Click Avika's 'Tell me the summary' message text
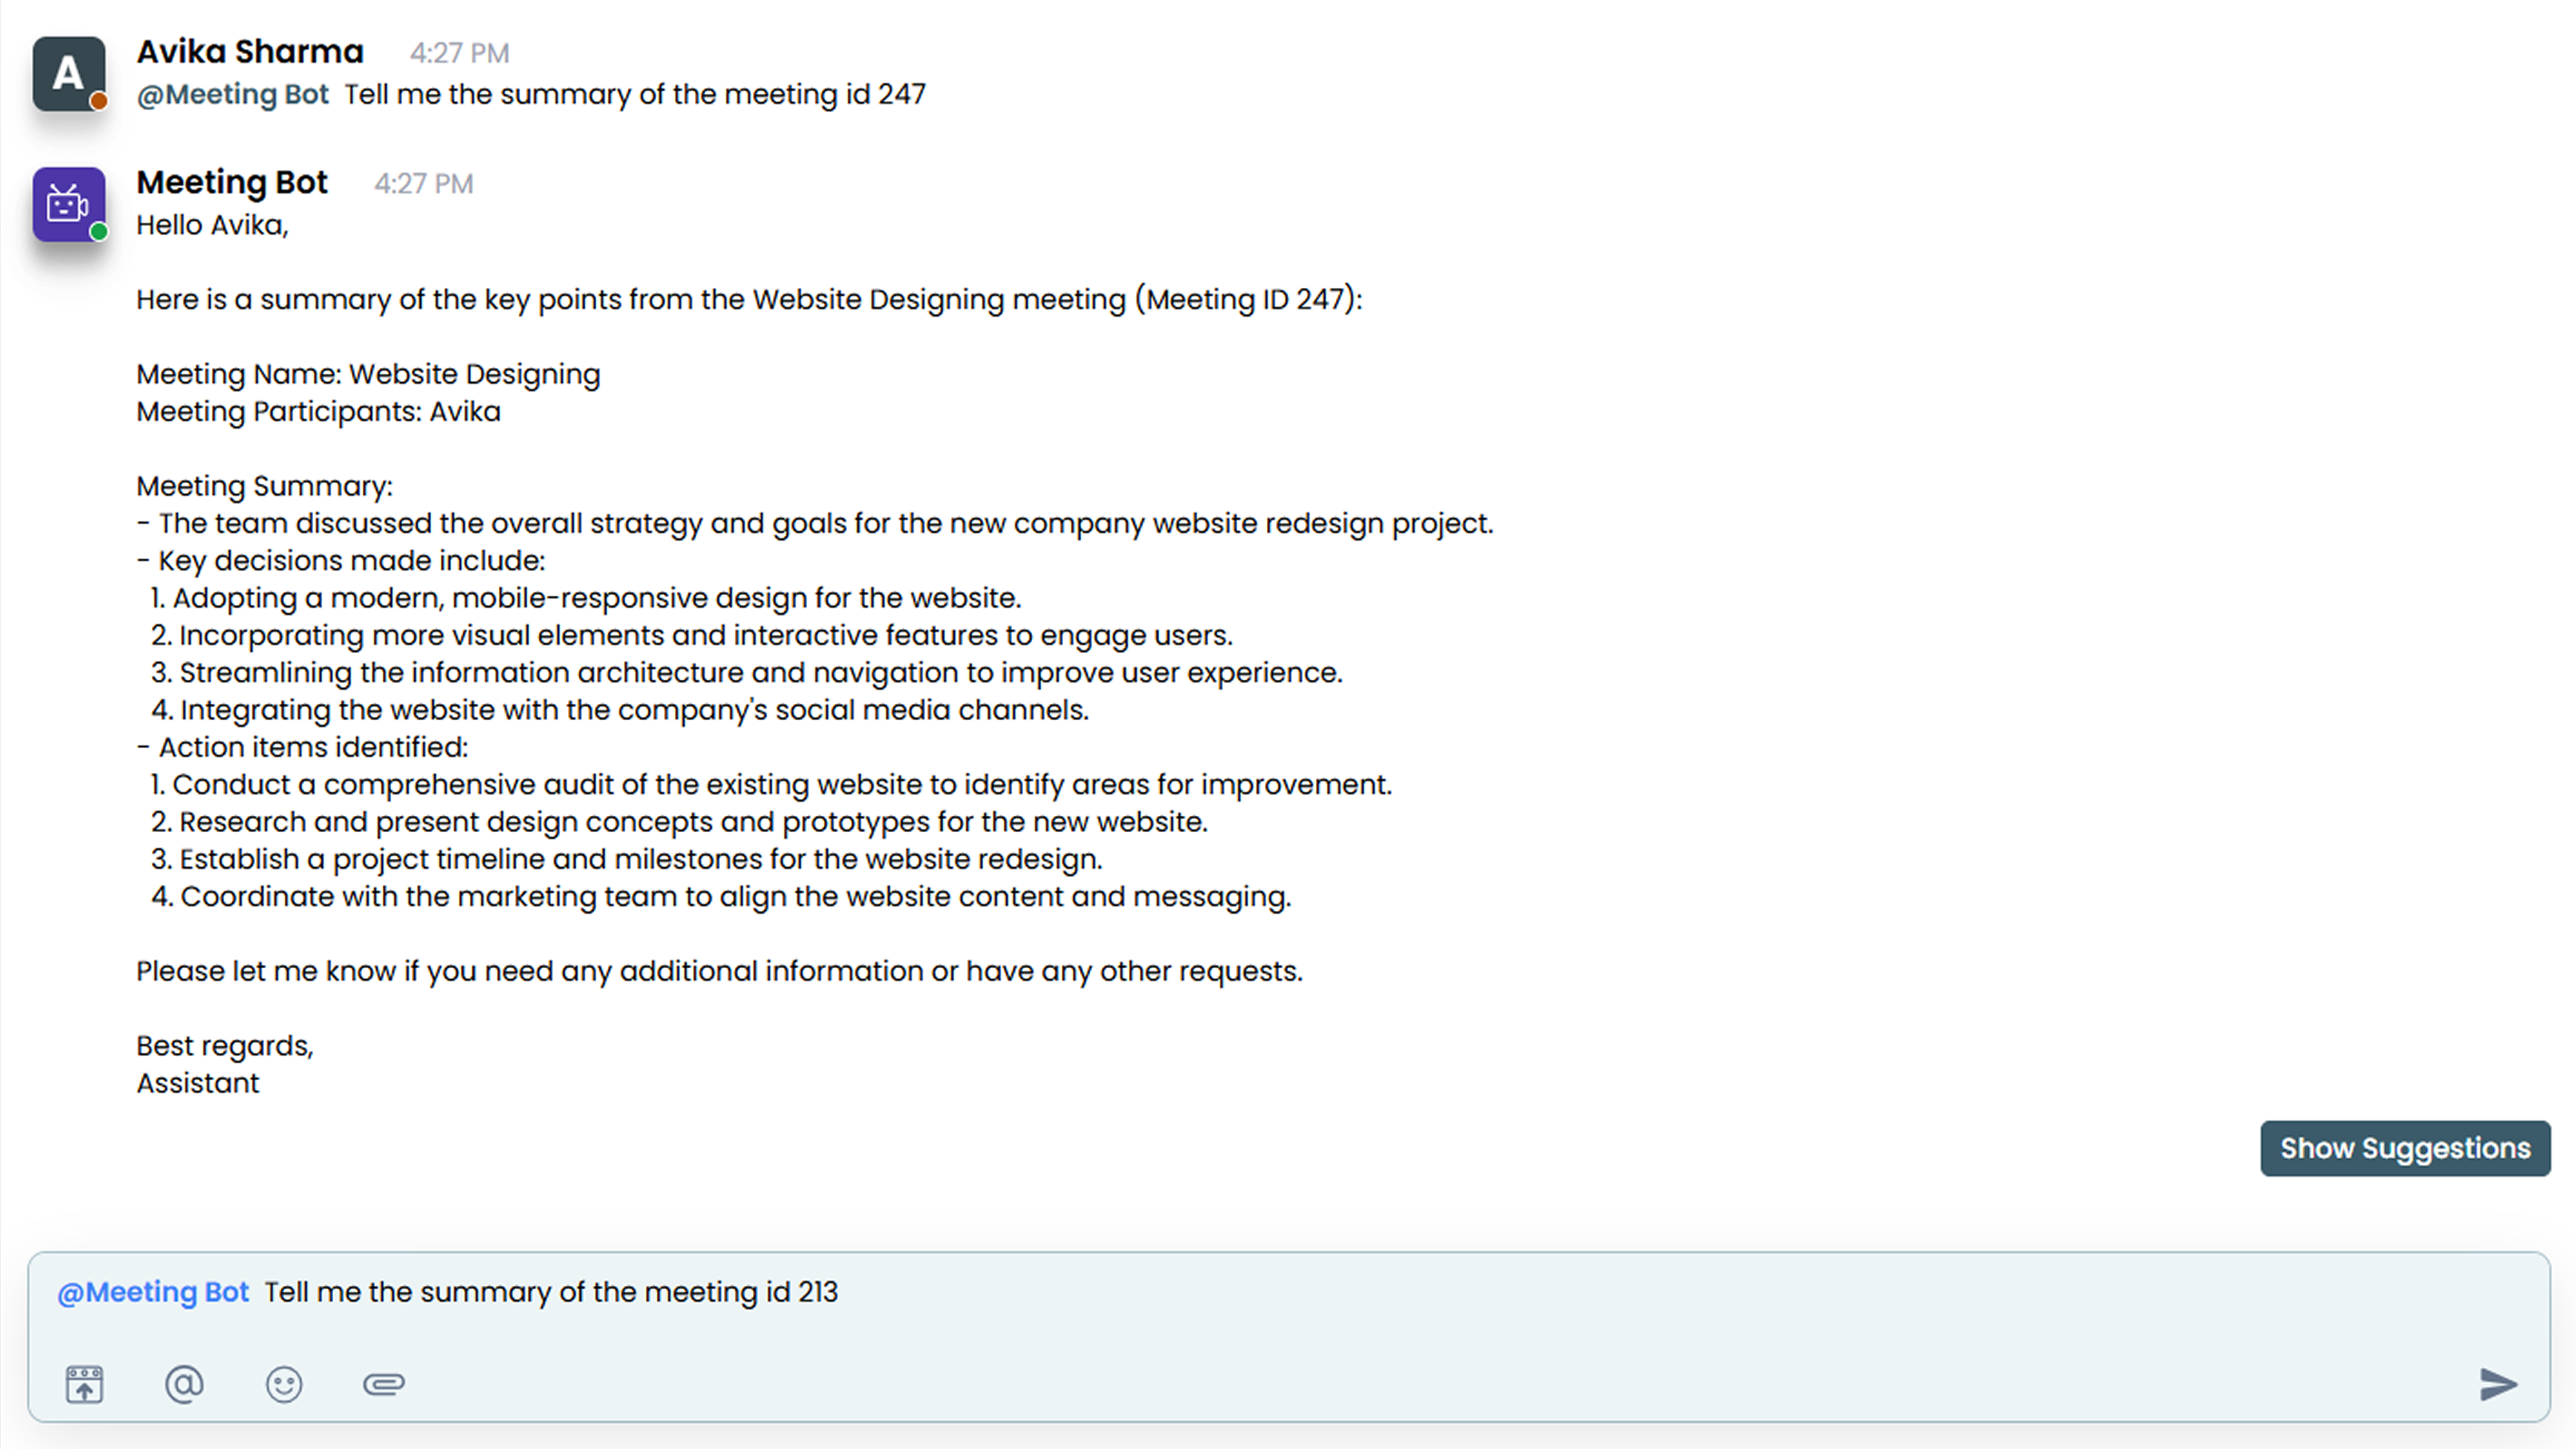 [x=635, y=94]
